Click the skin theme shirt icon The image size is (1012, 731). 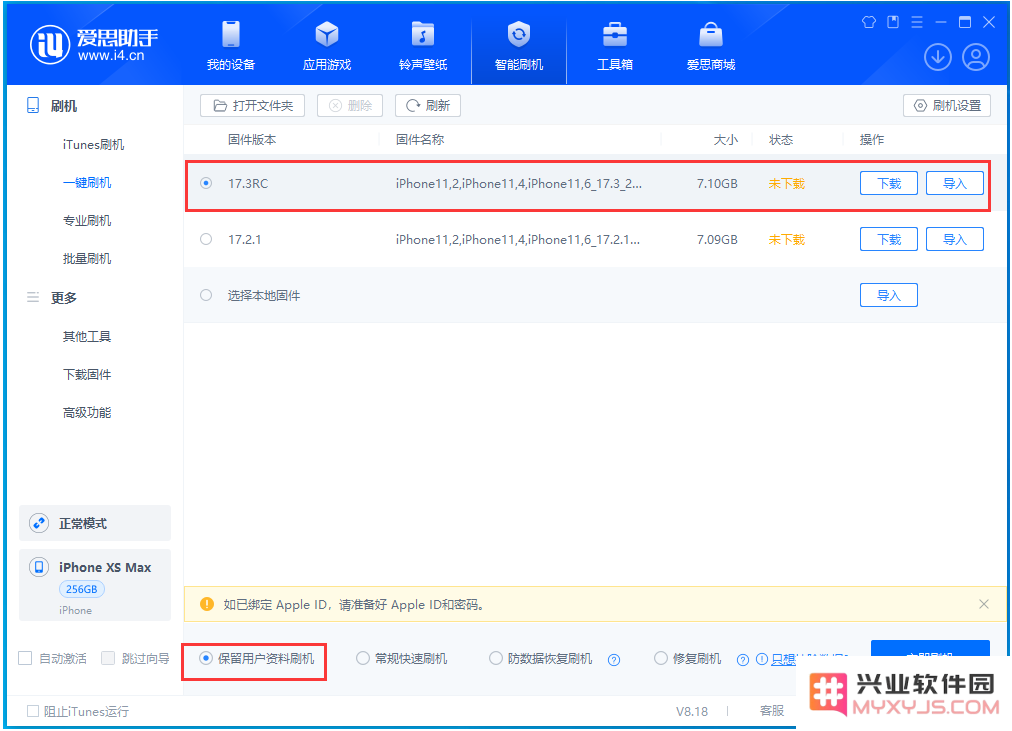(x=869, y=22)
